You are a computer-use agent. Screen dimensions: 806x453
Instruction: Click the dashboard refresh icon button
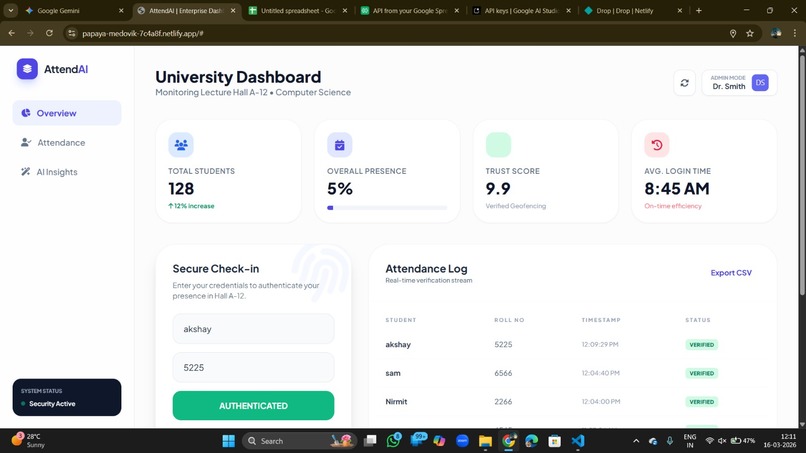point(684,83)
